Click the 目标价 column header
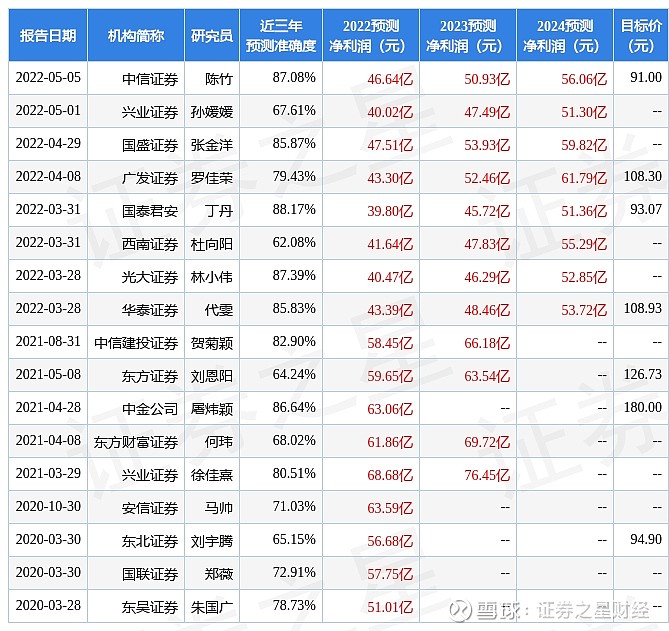Viewport: 669px width, 631px height. click(641, 35)
